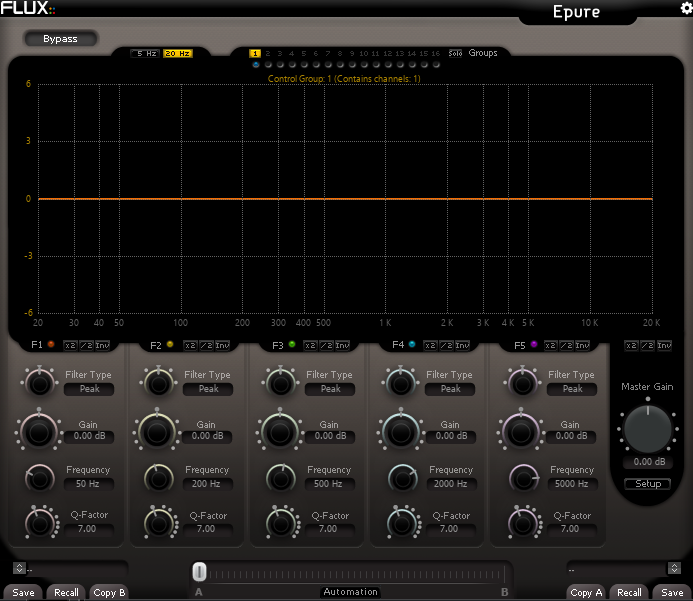The height and width of the screenshot is (601, 693).
Task: Click Copy B button
Action: coord(109,593)
